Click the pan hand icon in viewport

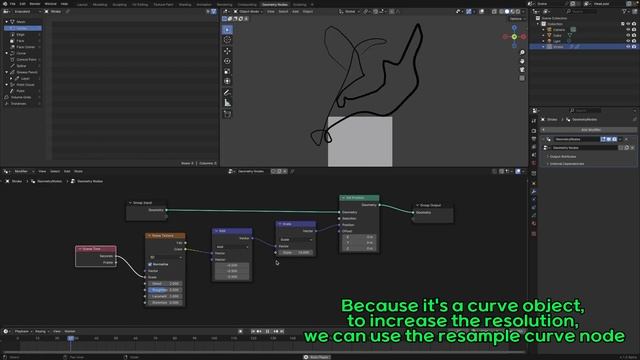coord(522,61)
